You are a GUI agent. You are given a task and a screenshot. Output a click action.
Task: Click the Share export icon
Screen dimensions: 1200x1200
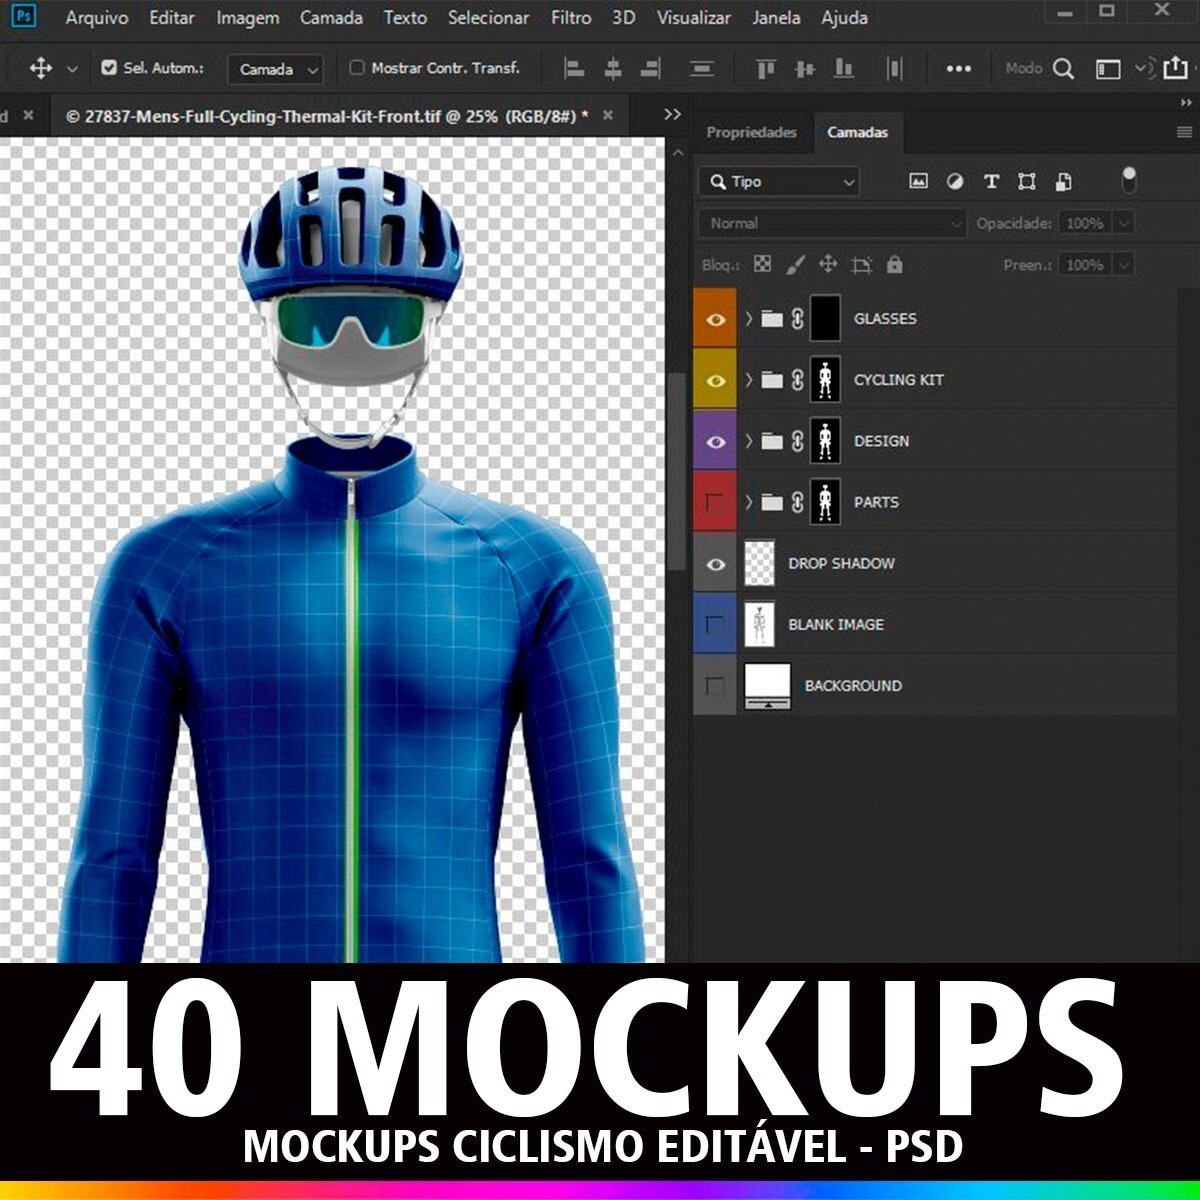(x=1175, y=68)
